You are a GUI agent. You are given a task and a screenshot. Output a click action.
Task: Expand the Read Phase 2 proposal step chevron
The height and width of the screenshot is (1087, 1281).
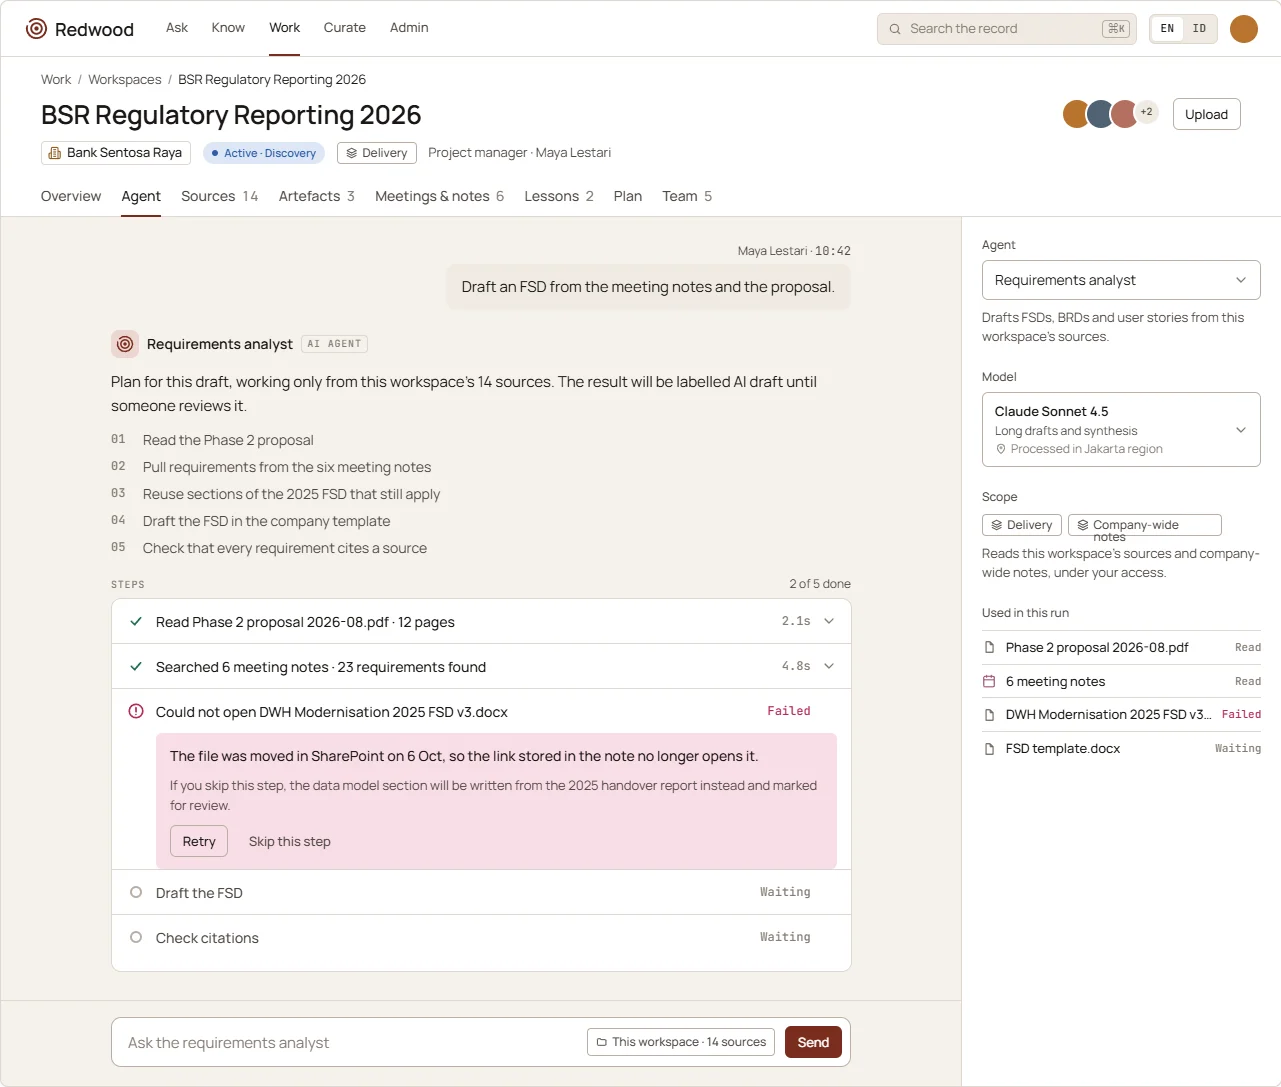click(x=829, y=621)
